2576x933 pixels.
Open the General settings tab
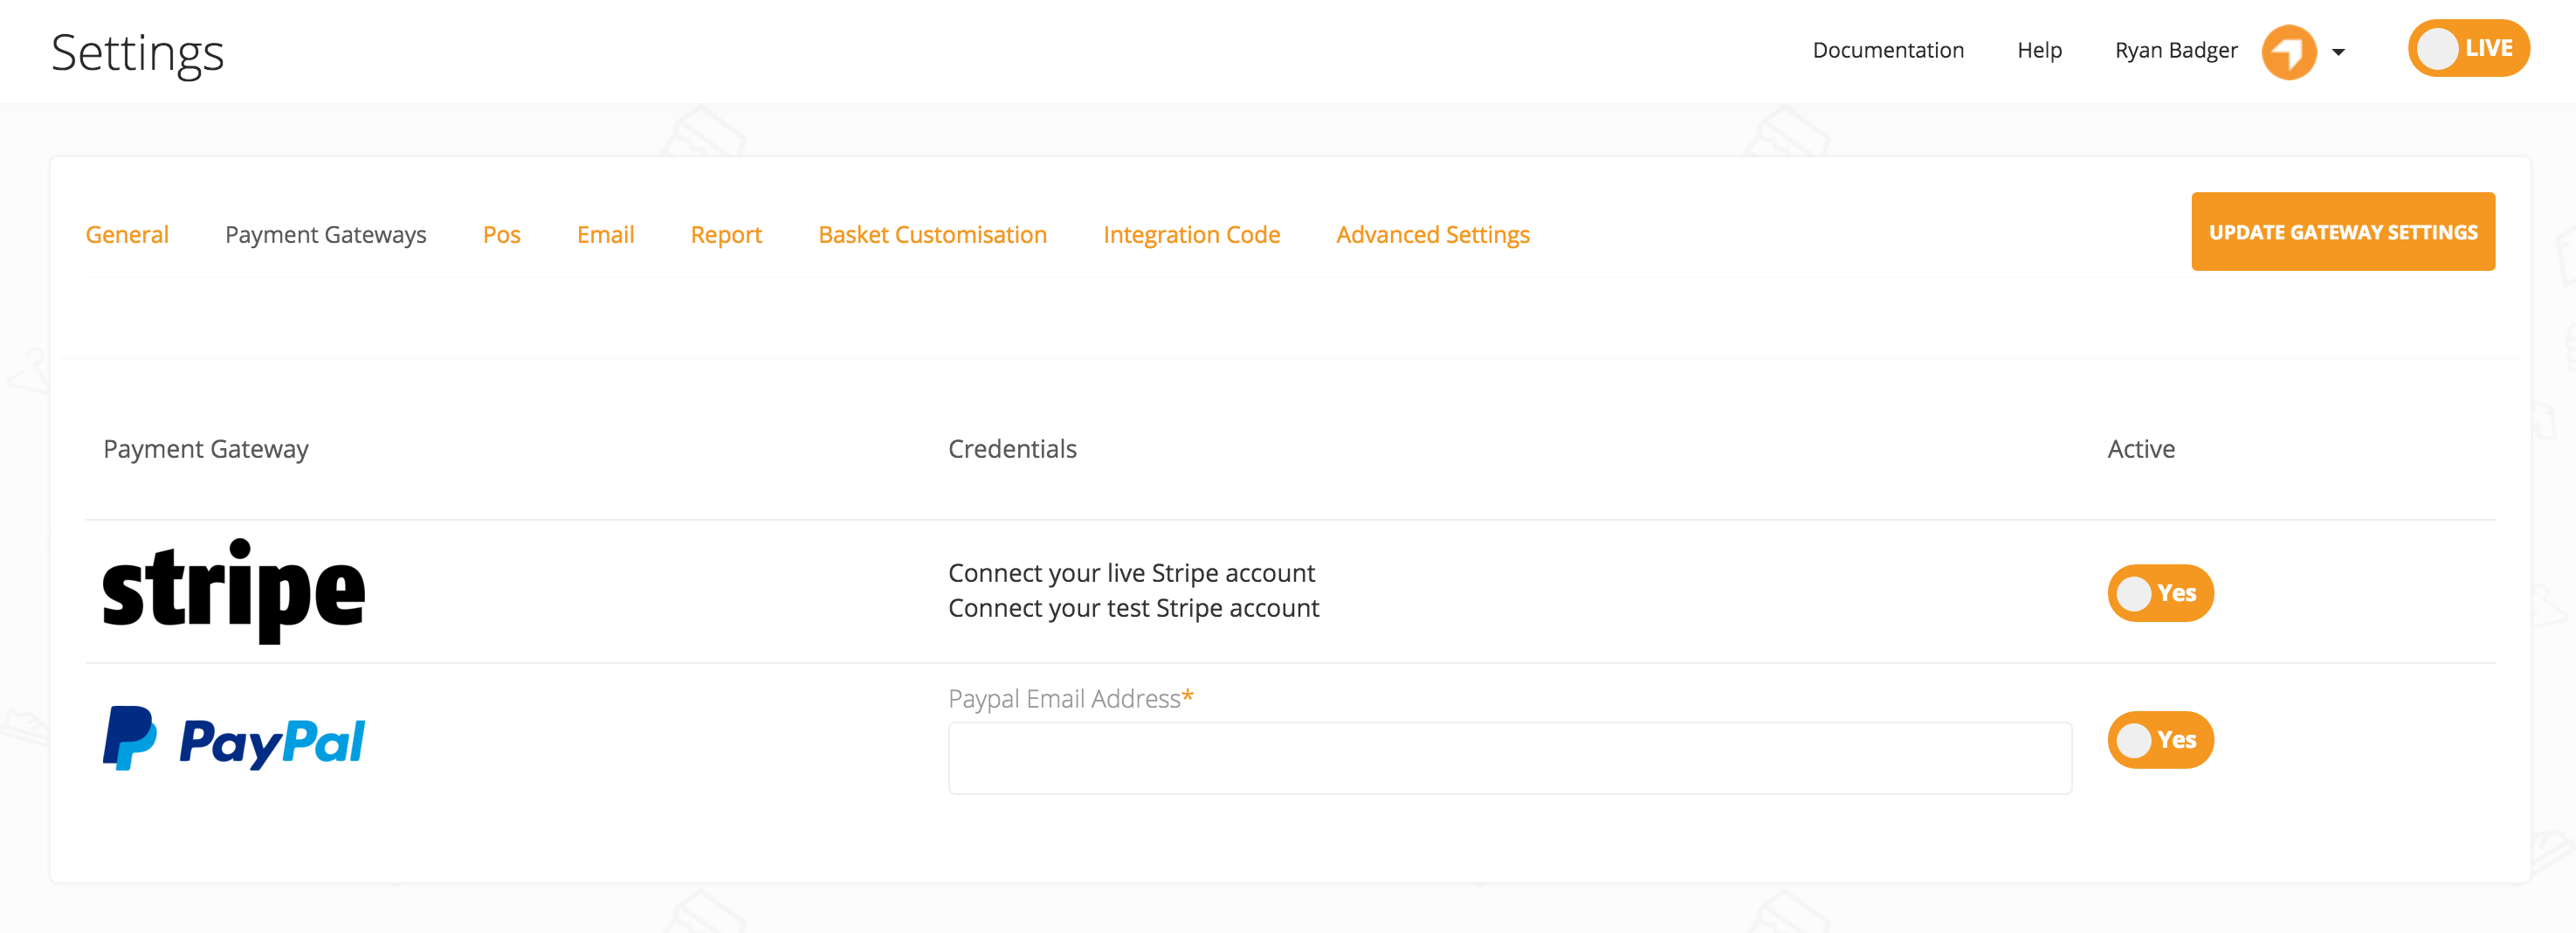coord(127,235)
